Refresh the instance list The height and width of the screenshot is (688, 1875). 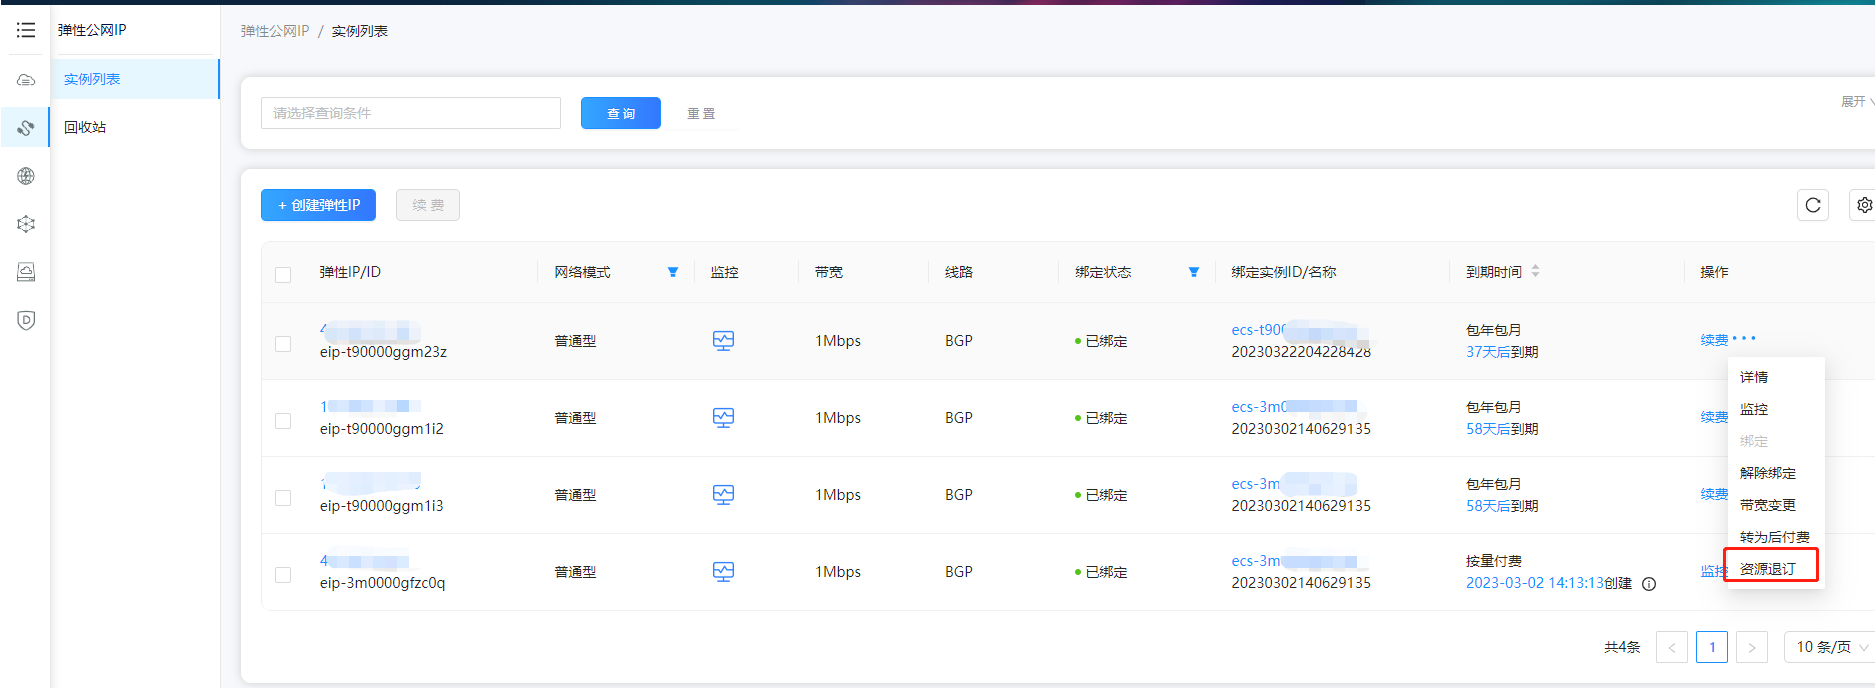point(1813,205)
